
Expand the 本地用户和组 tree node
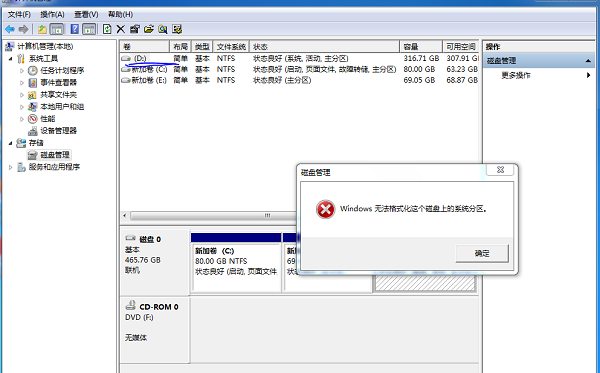(x=22, y=107)
